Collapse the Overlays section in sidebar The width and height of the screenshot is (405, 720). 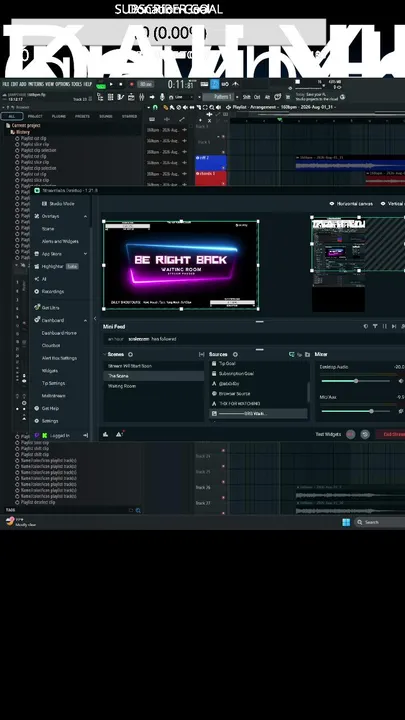85,216
